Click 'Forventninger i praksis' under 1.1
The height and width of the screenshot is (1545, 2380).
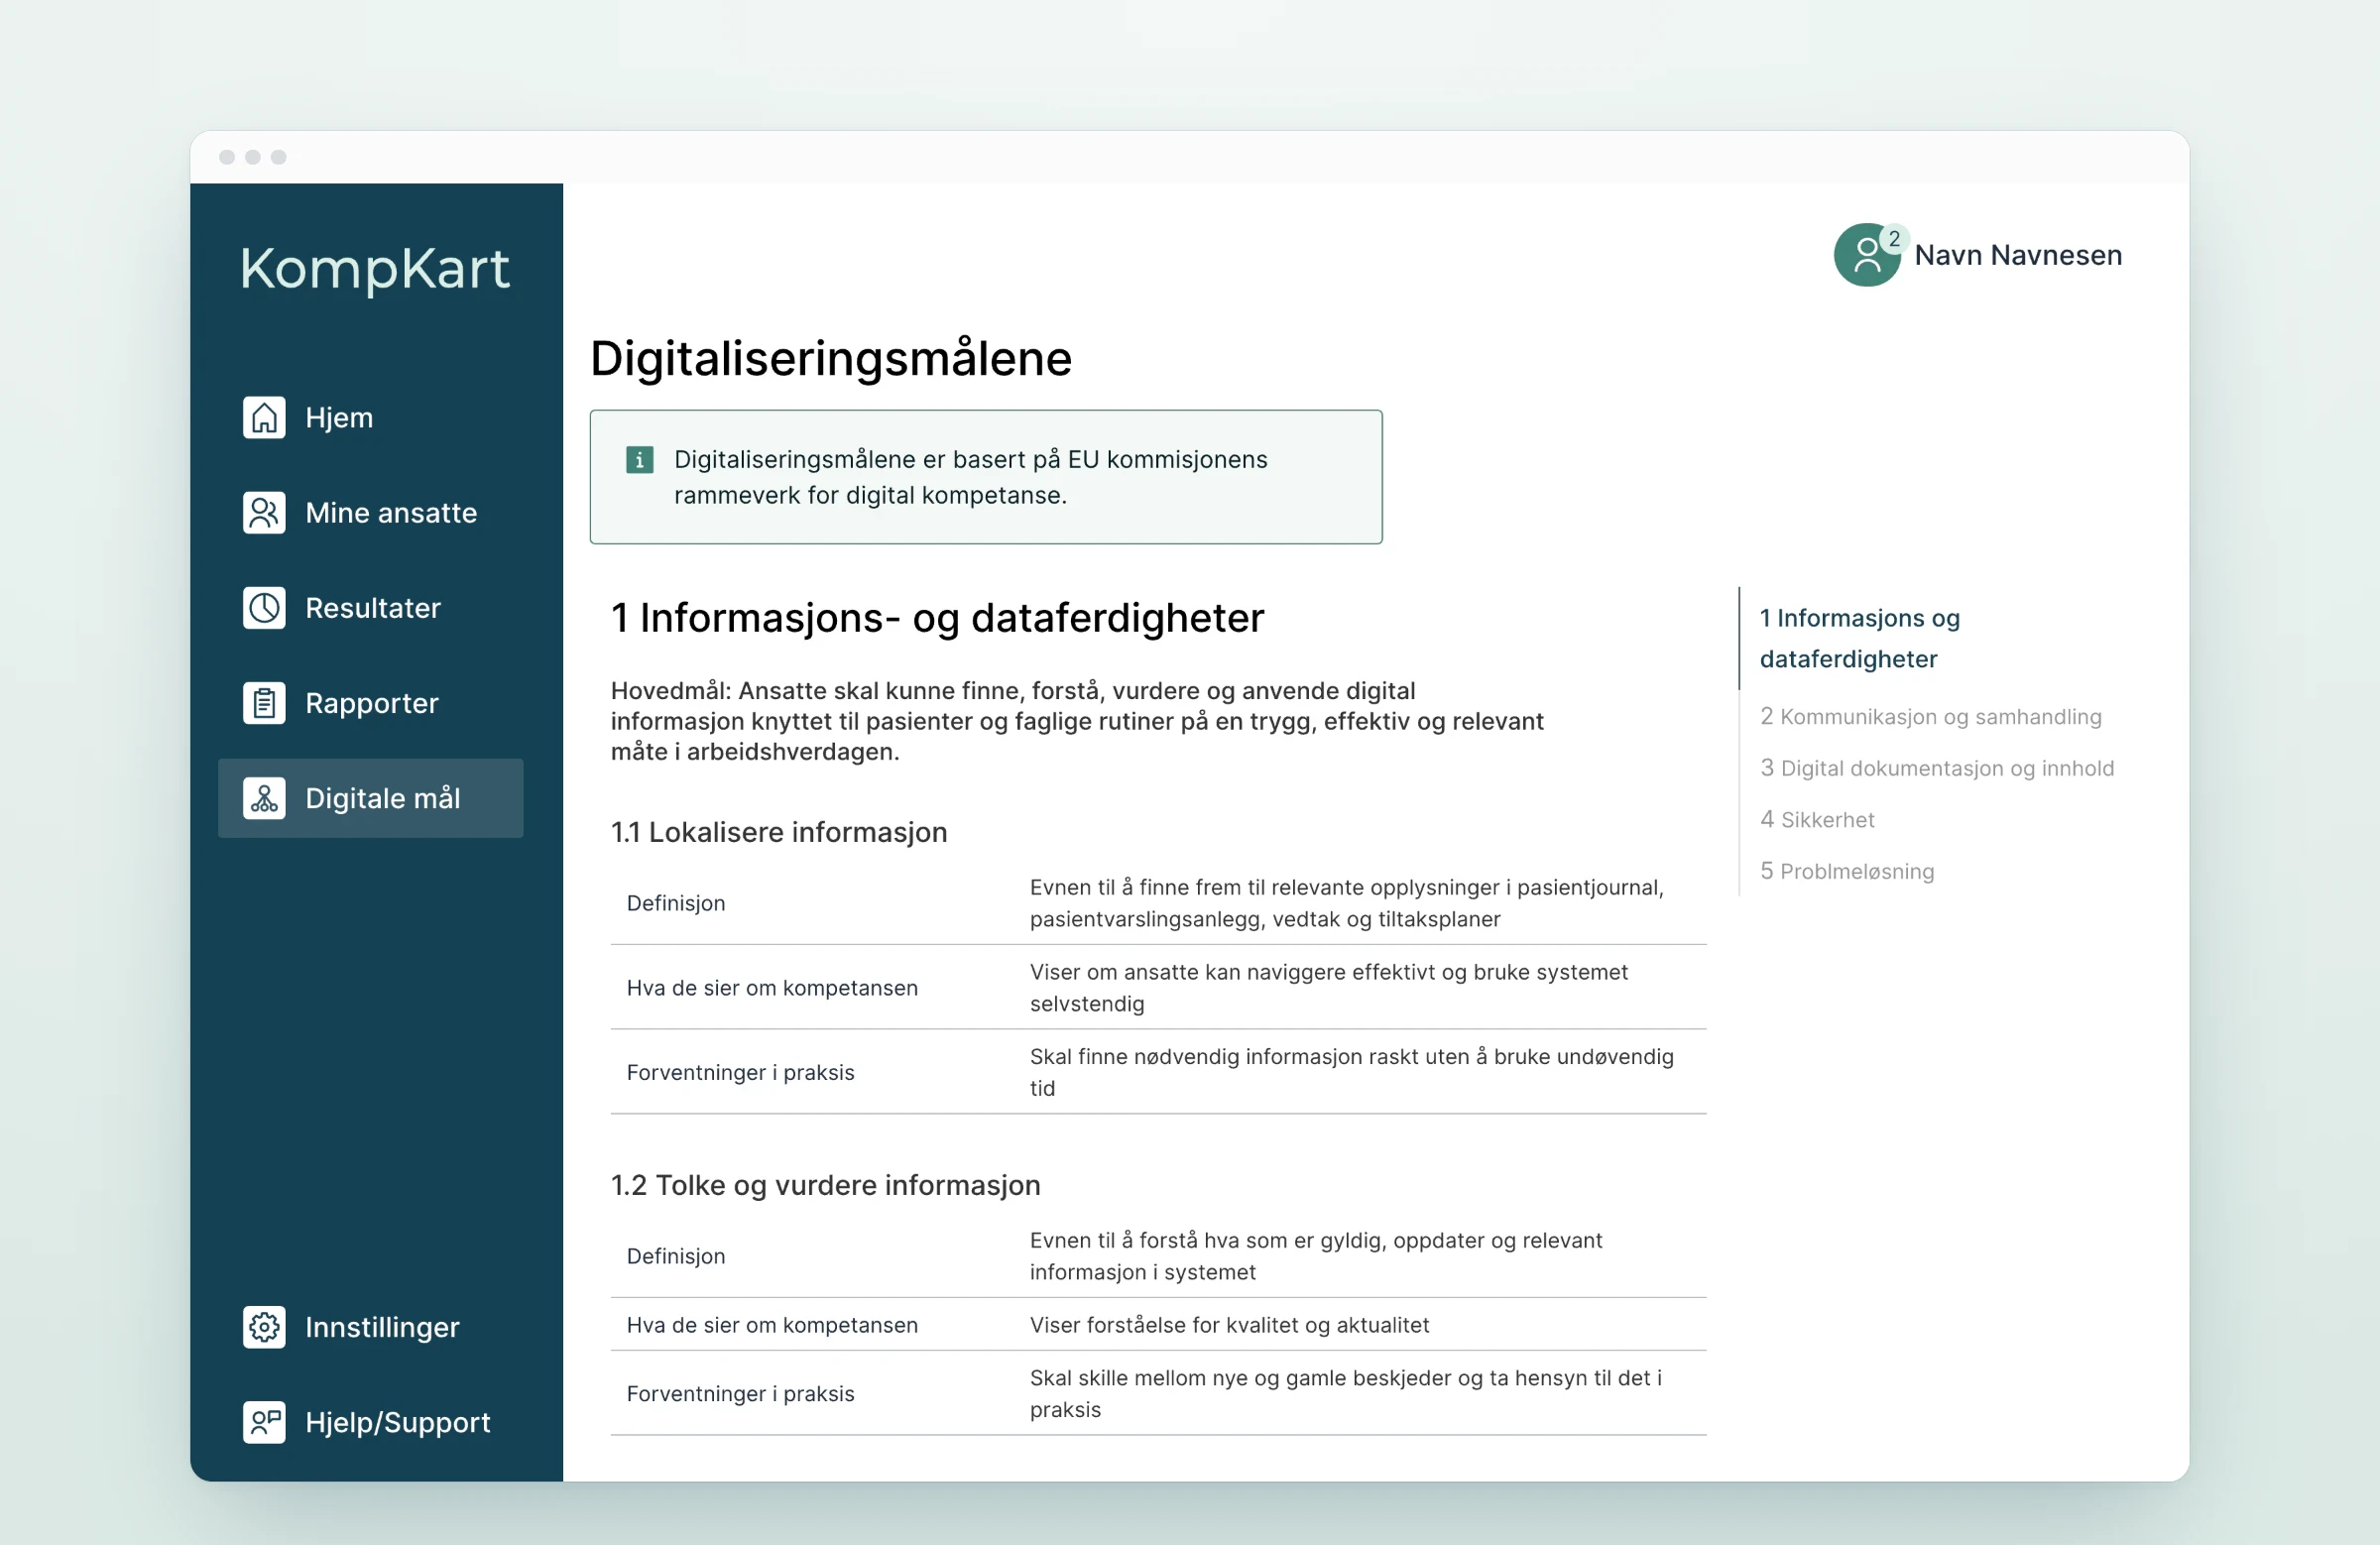[x=741, y=1072]
